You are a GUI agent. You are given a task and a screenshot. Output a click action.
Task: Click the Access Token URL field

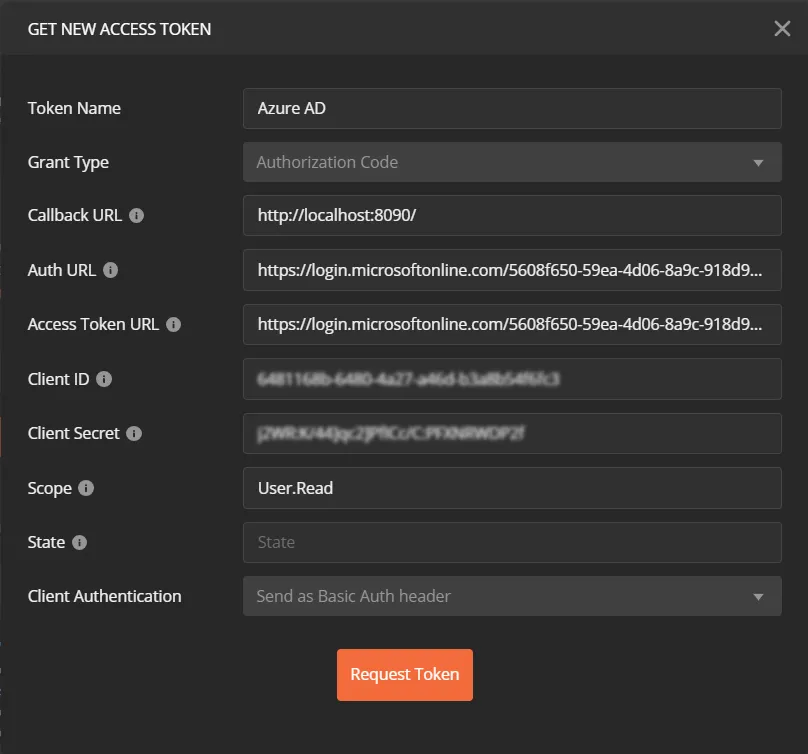(512, 324)
